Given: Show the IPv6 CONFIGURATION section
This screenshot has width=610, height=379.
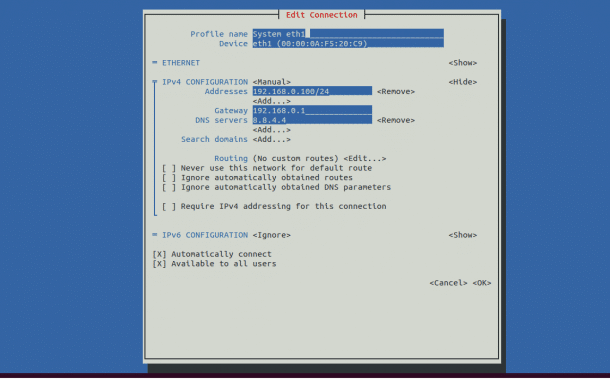Looking at the screenshot, I should pyautogui.click(x=463, y=235).
